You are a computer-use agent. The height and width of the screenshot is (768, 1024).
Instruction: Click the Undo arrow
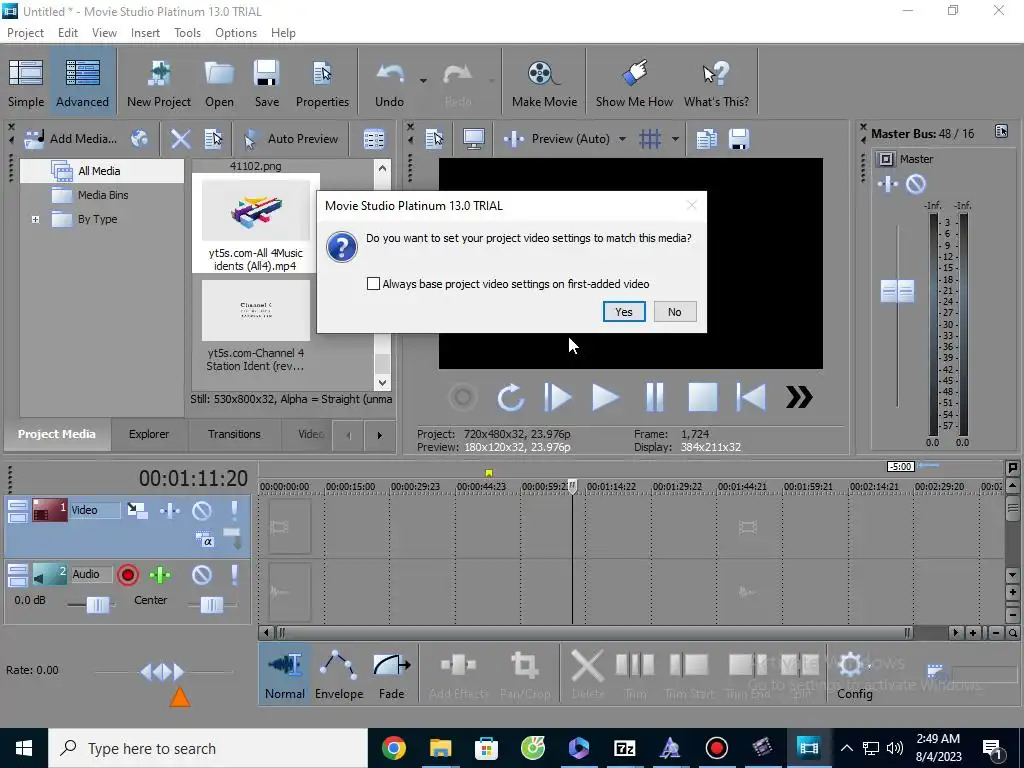[389, 84]
